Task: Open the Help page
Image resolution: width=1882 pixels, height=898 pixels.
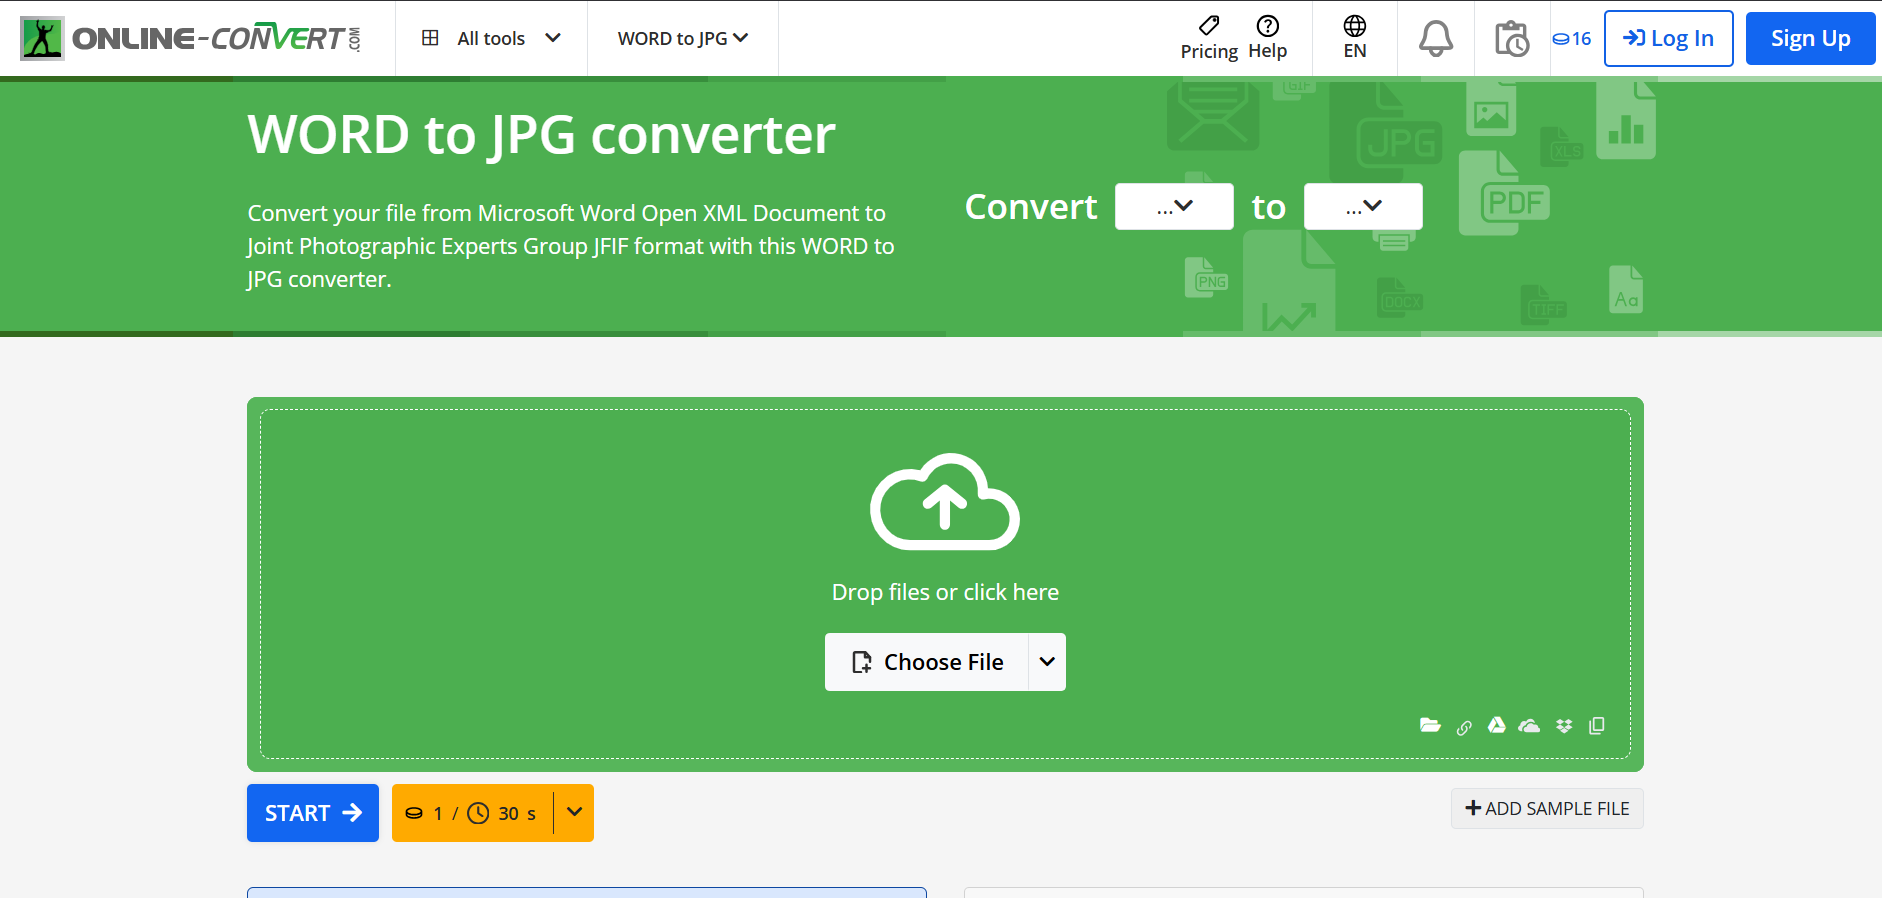Action: click(1267, 38)
